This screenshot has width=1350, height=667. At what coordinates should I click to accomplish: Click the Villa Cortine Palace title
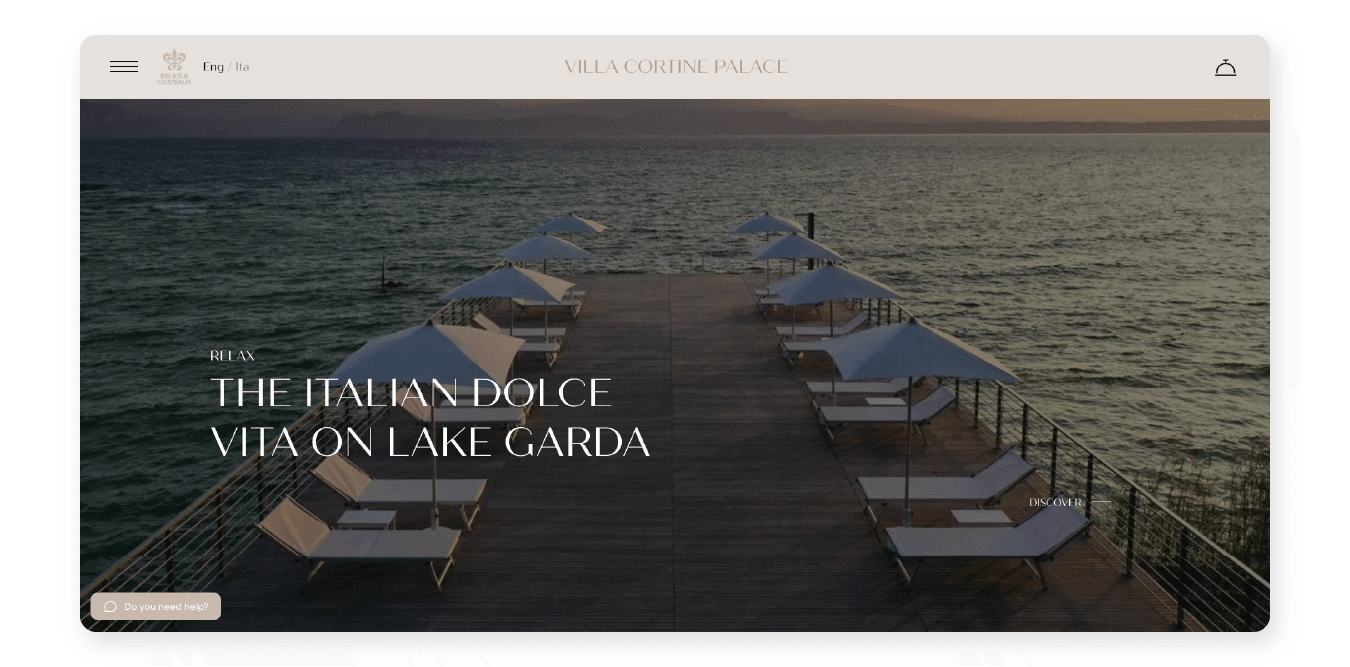tap(675, 67)
